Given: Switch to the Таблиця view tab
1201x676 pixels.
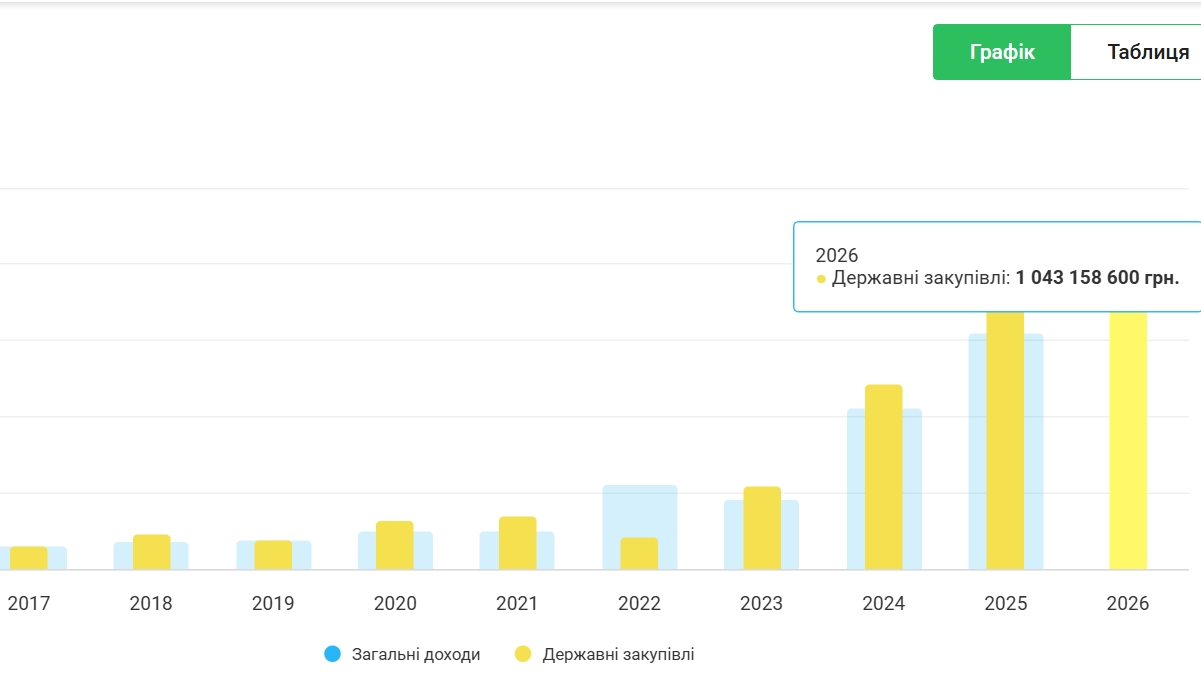Looking at the screenshot, I should pos(1146,52).
